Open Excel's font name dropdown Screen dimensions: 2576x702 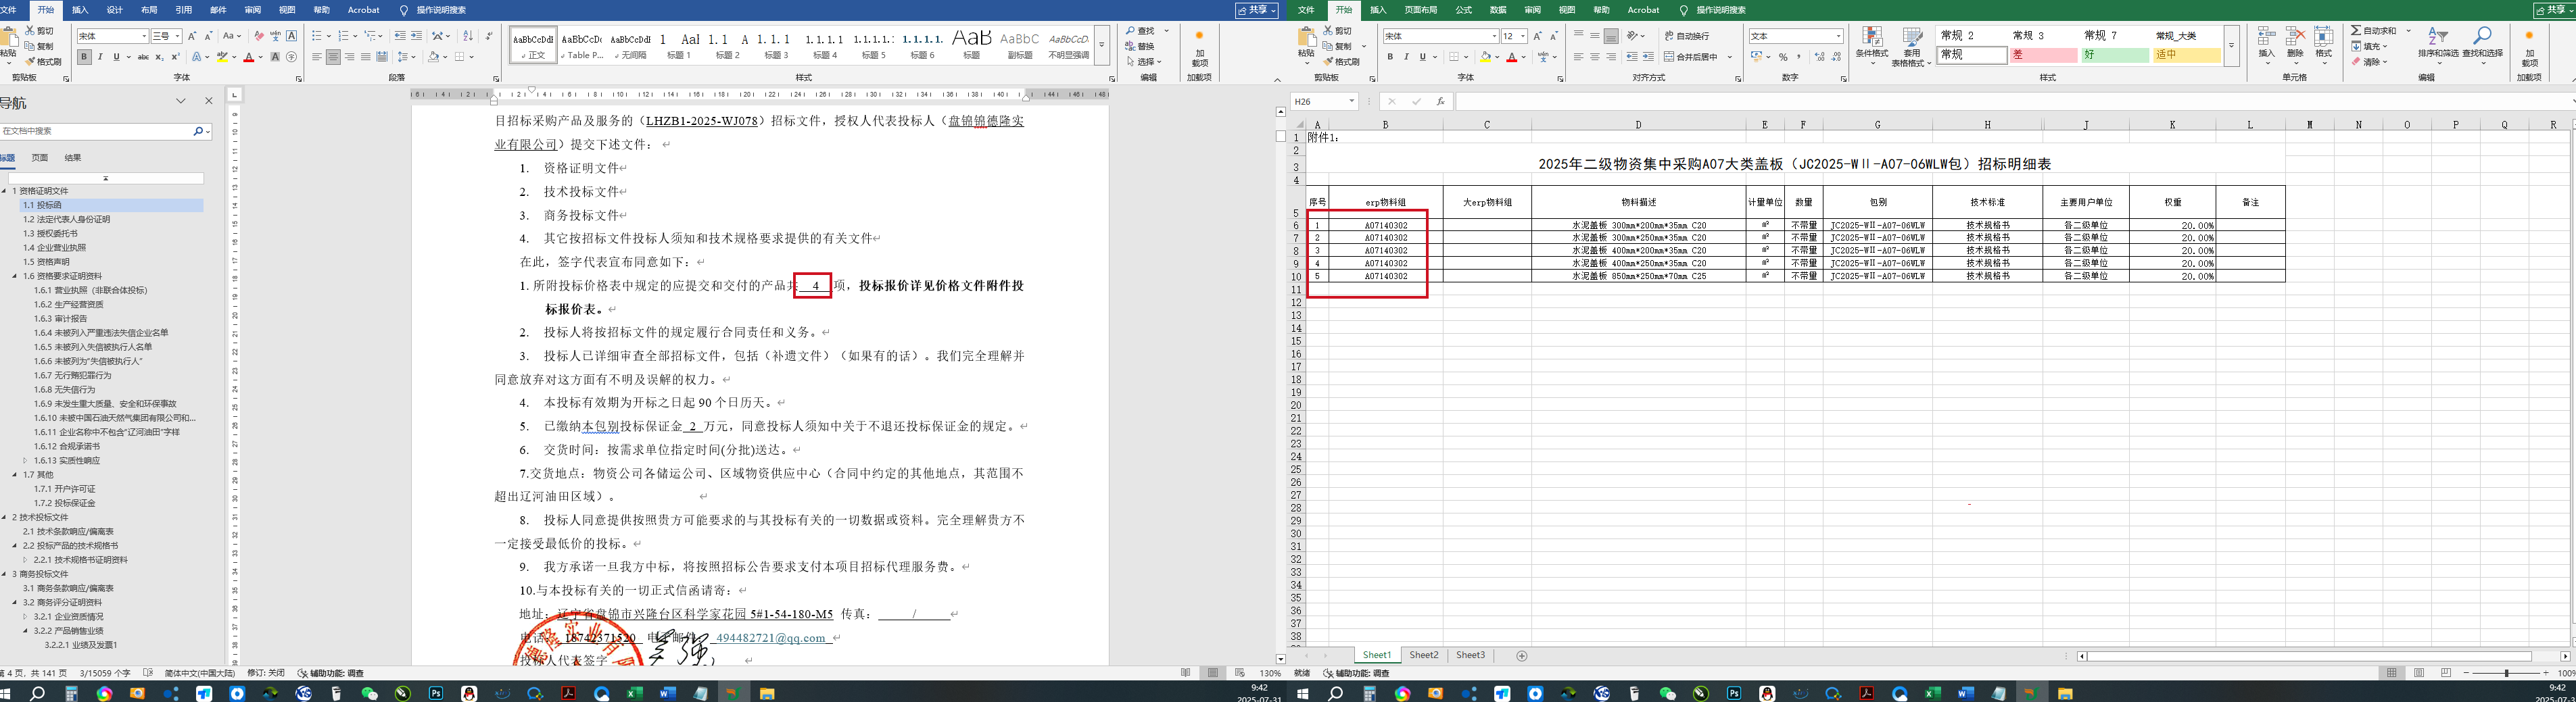tap(1494, 36)
